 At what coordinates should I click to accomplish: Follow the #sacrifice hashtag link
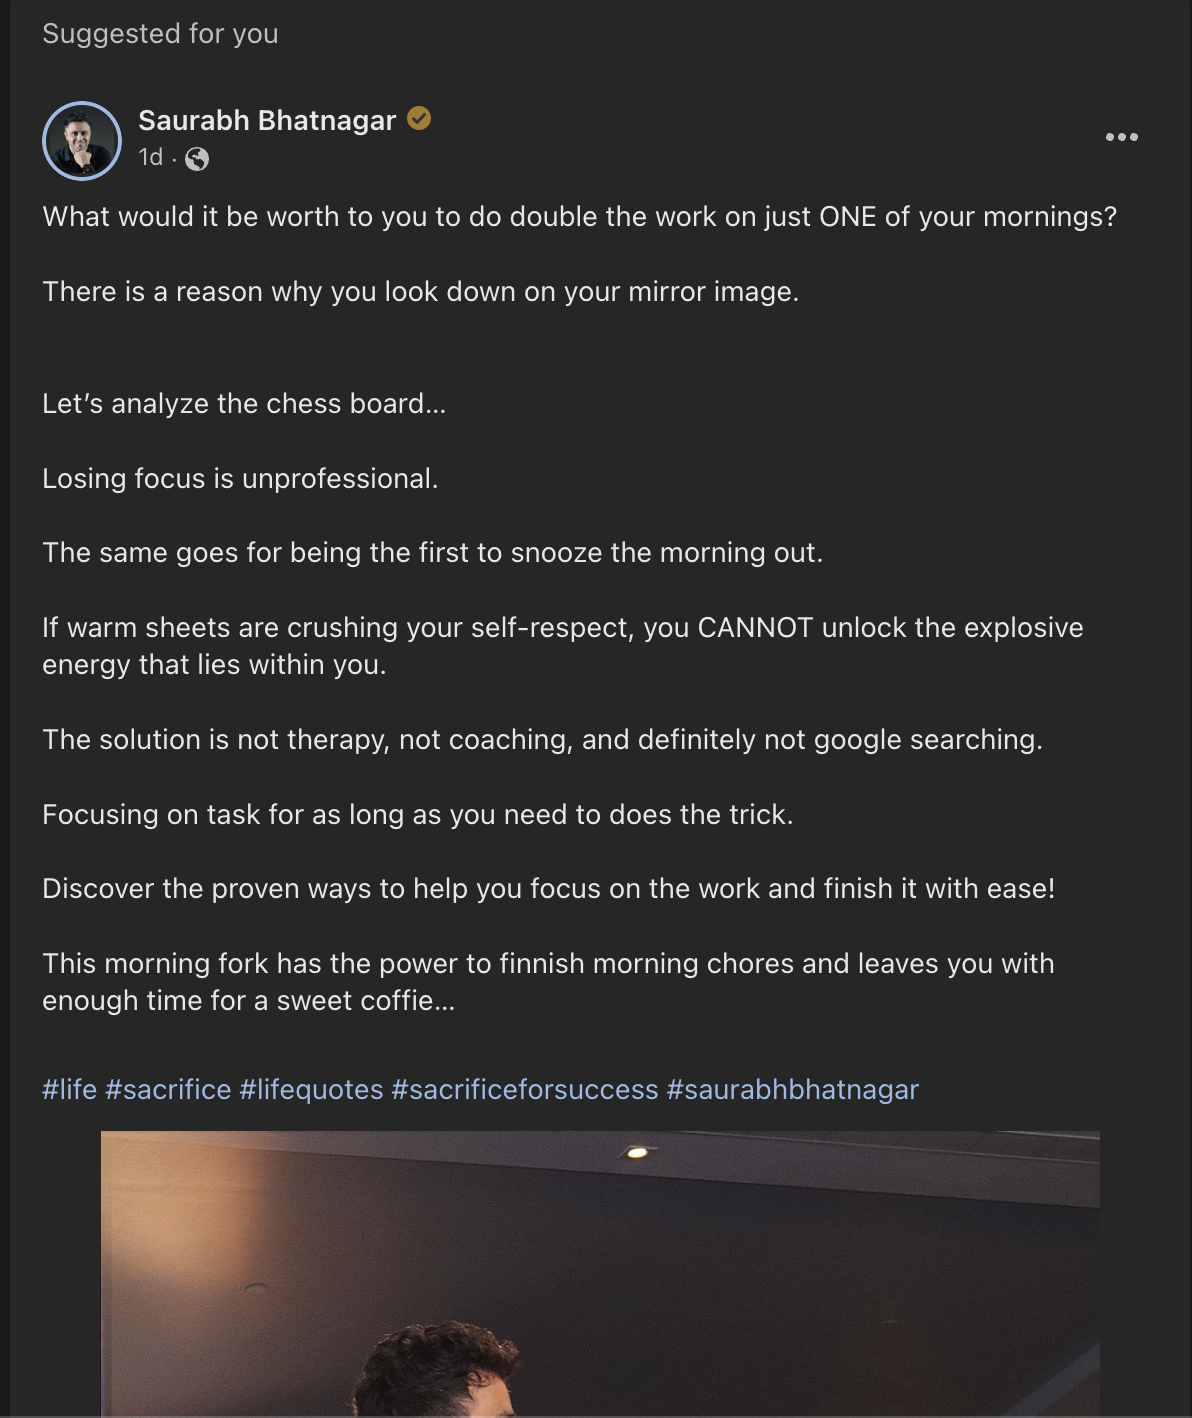[168, 1089]
